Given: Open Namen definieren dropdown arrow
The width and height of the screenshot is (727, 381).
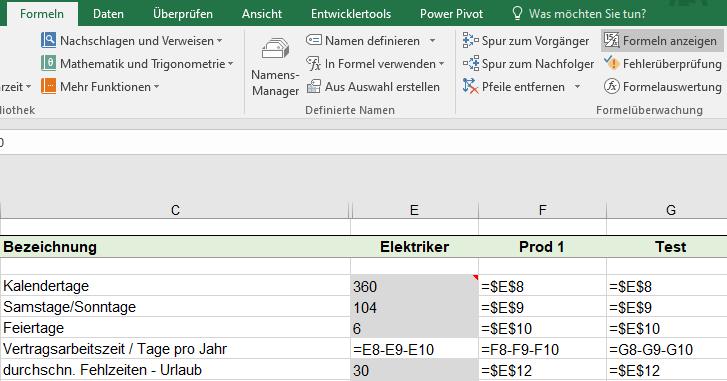Looking at the screenshot, I should [432, 41].
